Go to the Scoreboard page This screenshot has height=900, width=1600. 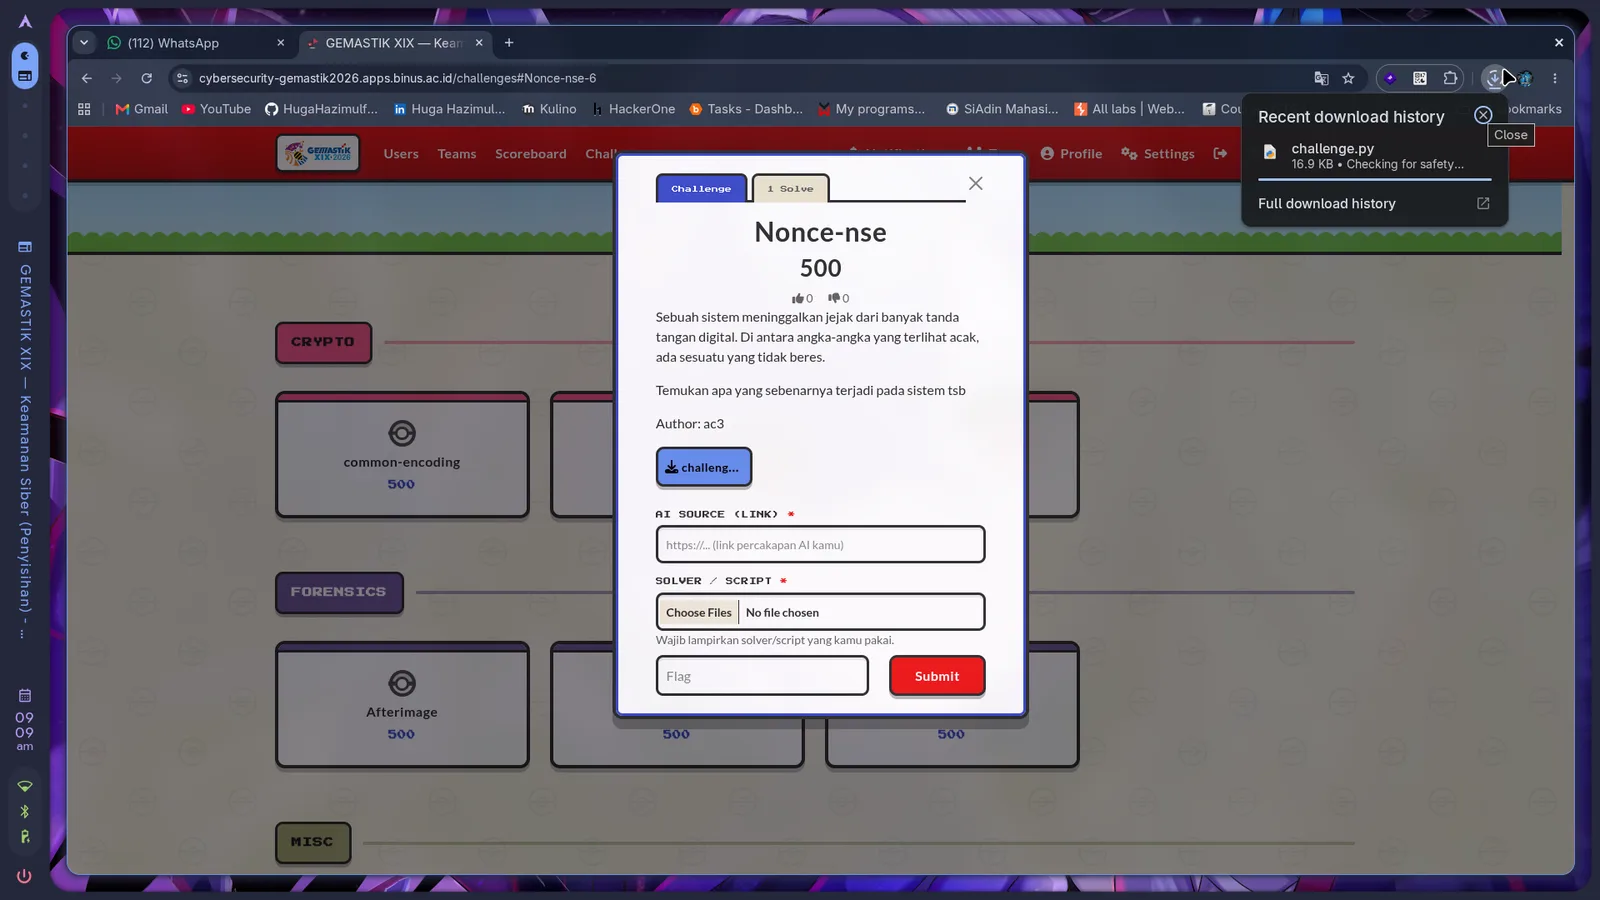point(531,154)
